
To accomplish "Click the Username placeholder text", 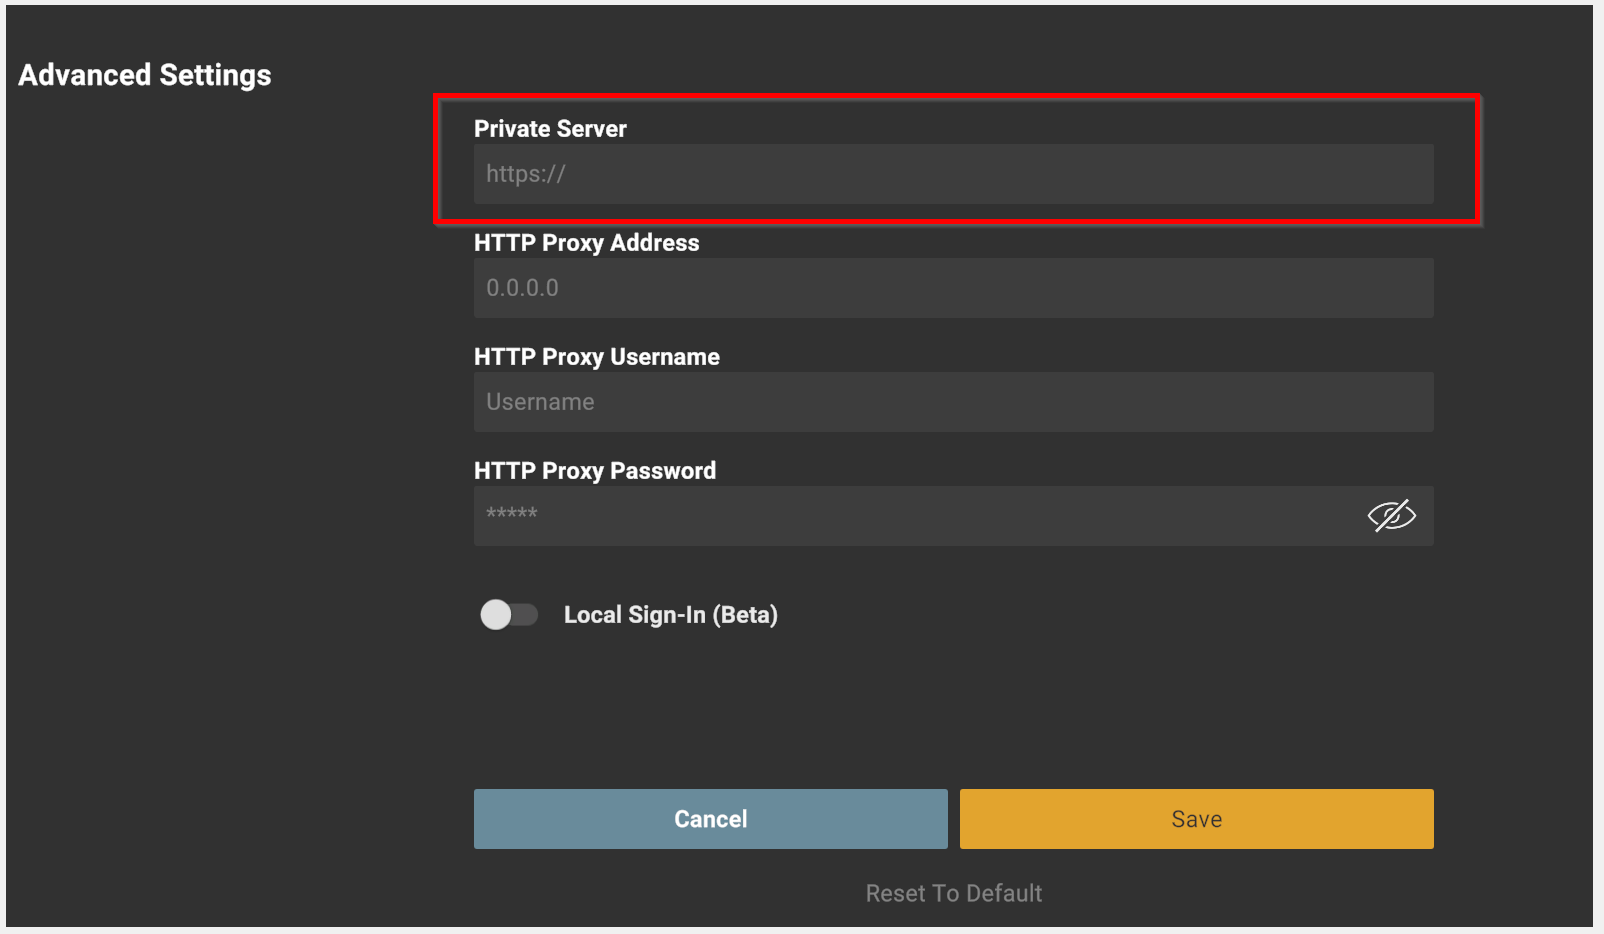I will (540, 402).
